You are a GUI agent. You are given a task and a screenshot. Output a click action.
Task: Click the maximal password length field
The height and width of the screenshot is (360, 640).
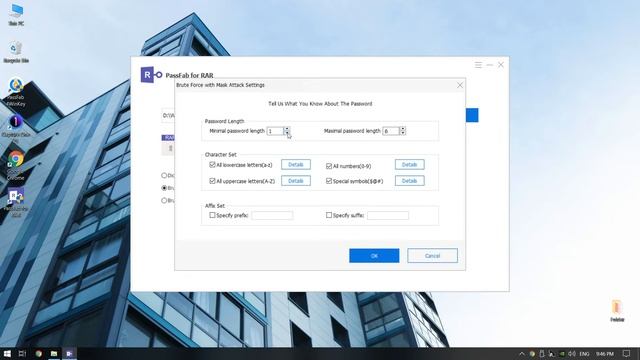(391, 131)
